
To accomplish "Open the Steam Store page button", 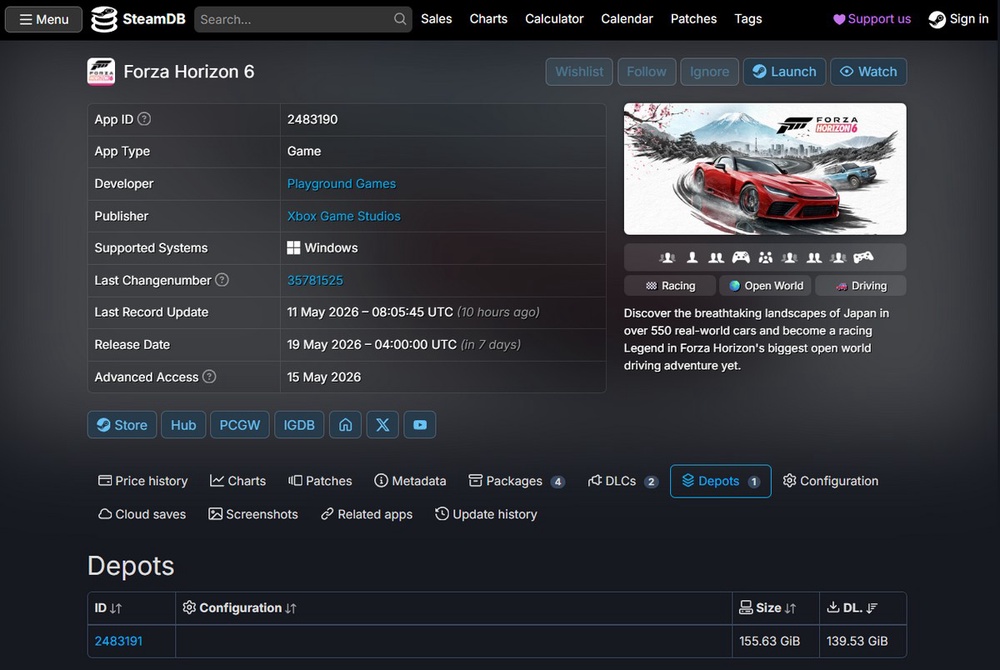I will pos(122,425).
